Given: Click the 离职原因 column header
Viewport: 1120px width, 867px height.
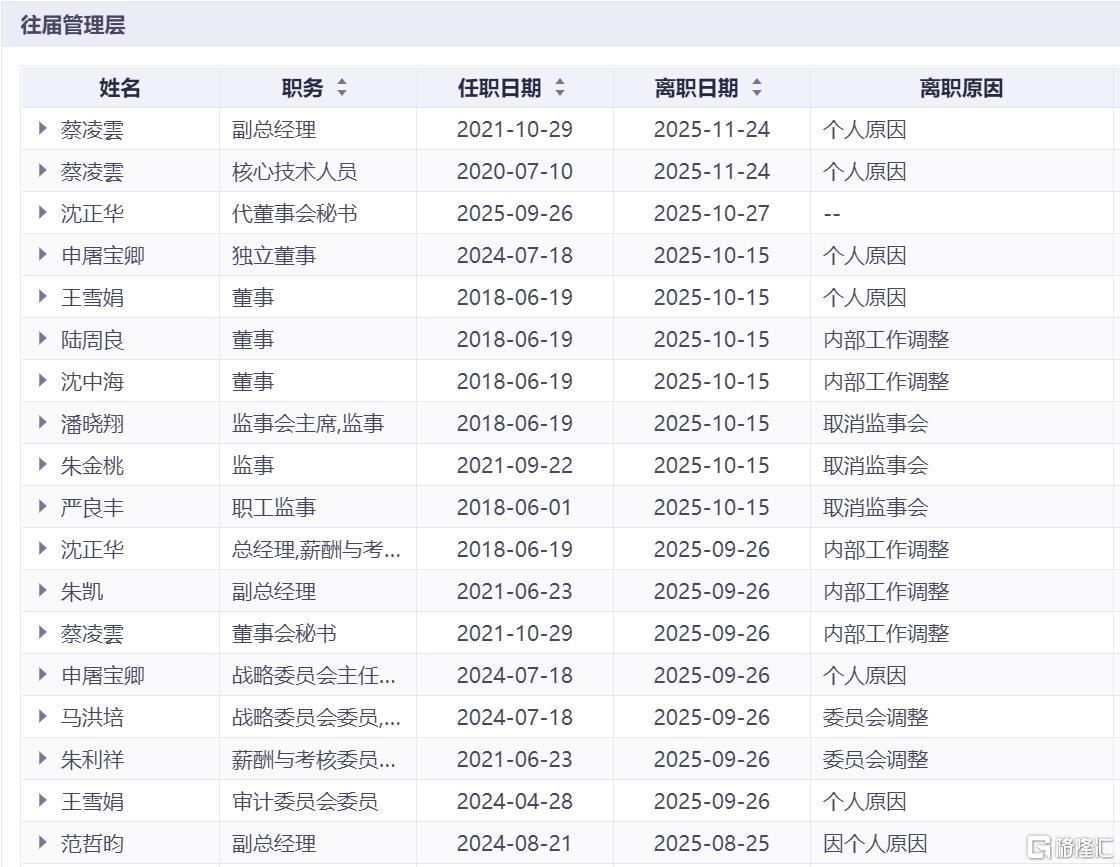Looking at the screenshot, I should coord(961,88).
